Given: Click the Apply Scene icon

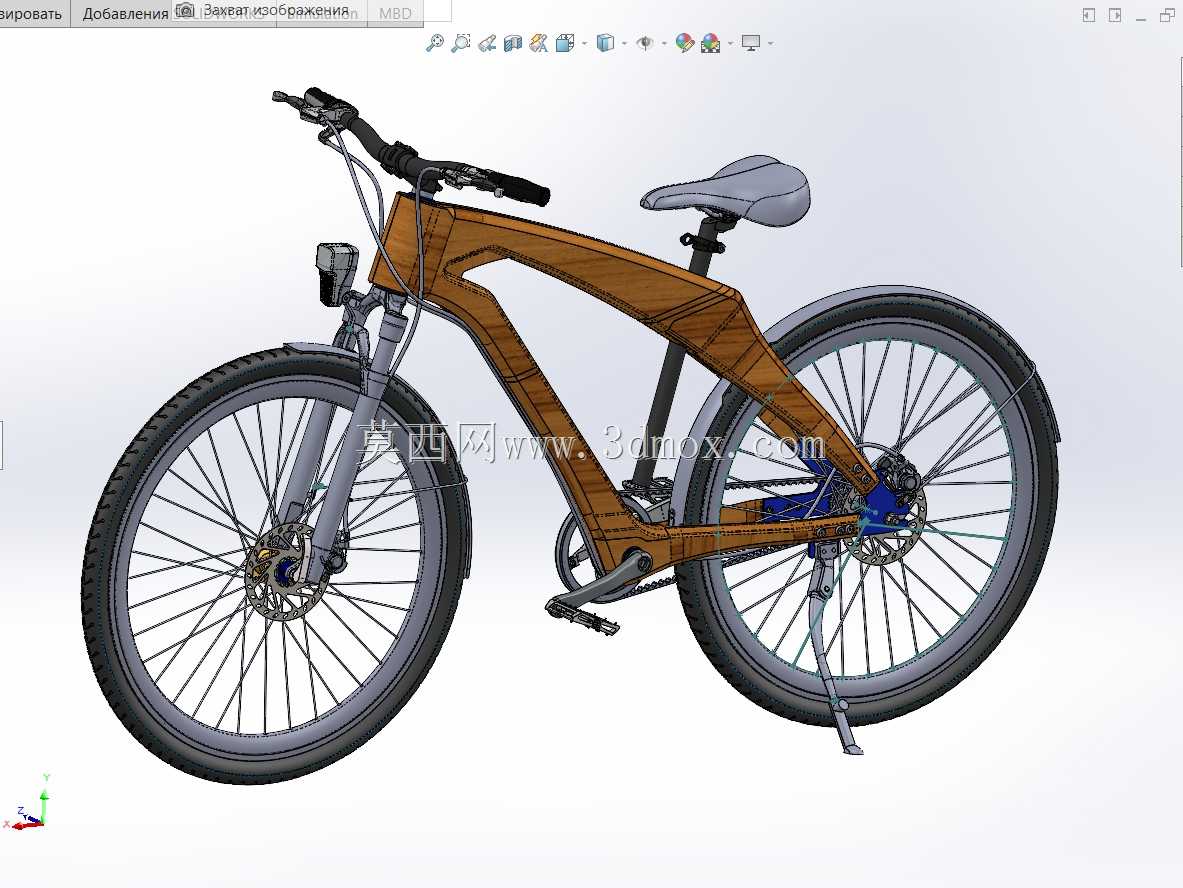Looking at the screenshot, I should tap(711, 43).
